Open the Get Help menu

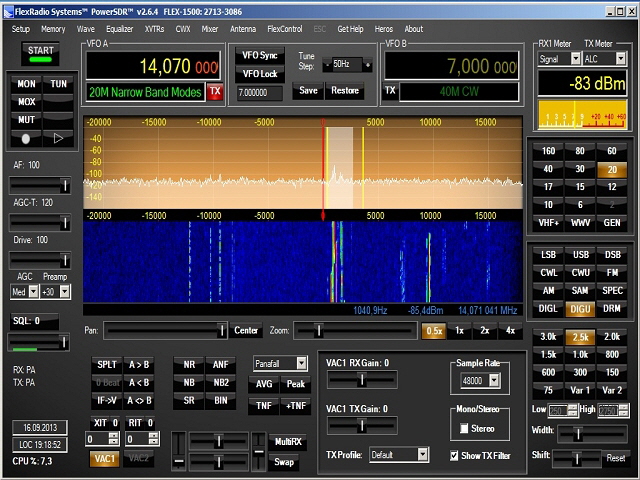pyautogui.click(x=350, y=29)
